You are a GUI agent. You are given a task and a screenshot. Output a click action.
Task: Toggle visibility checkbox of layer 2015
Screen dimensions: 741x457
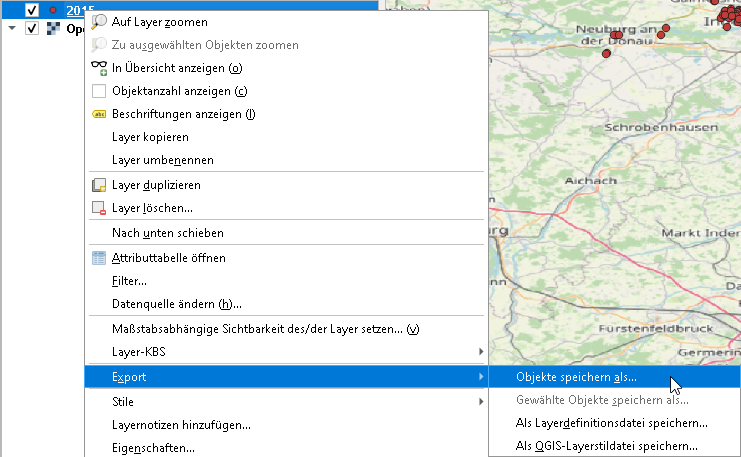click(x=32, y=9)
